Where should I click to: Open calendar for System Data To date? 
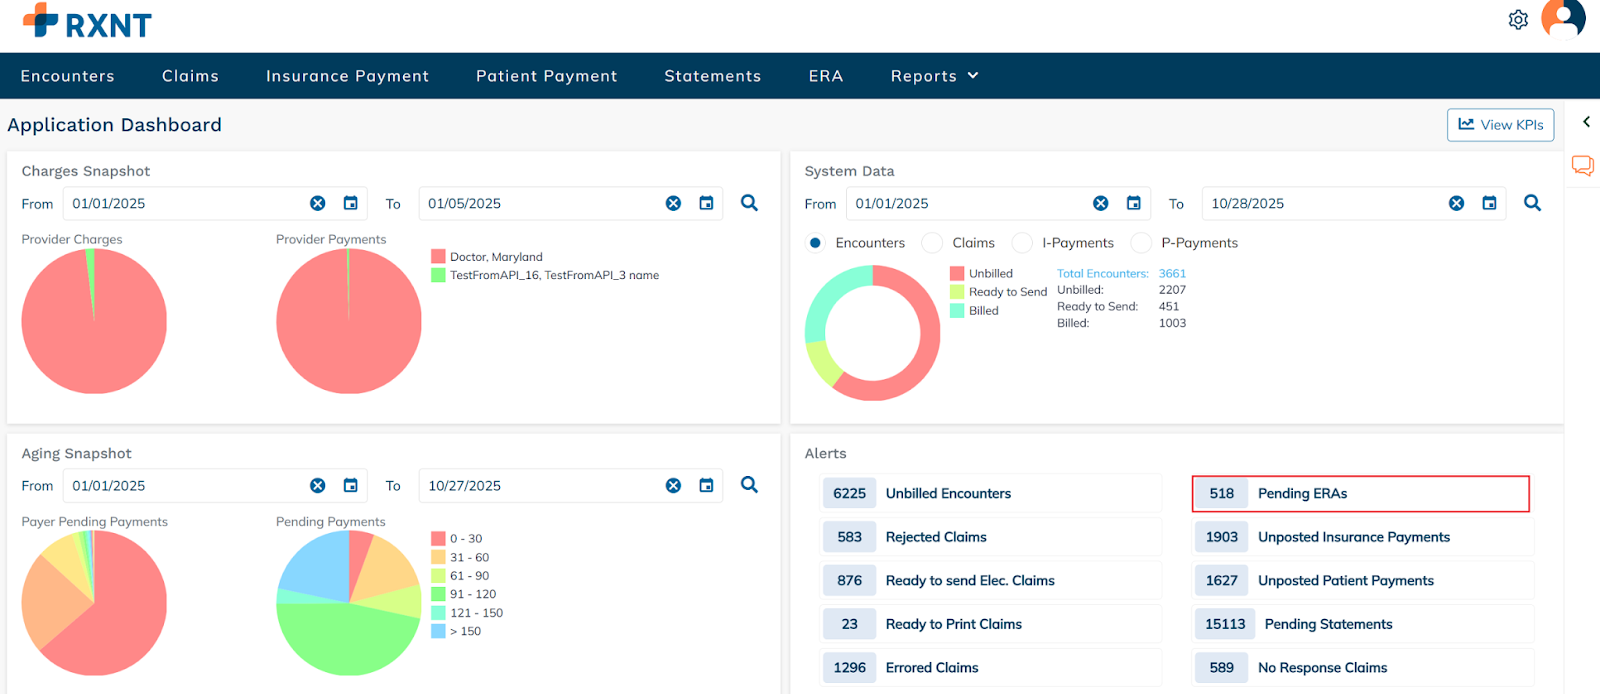pyautogui.click(x=1489, y=203)
